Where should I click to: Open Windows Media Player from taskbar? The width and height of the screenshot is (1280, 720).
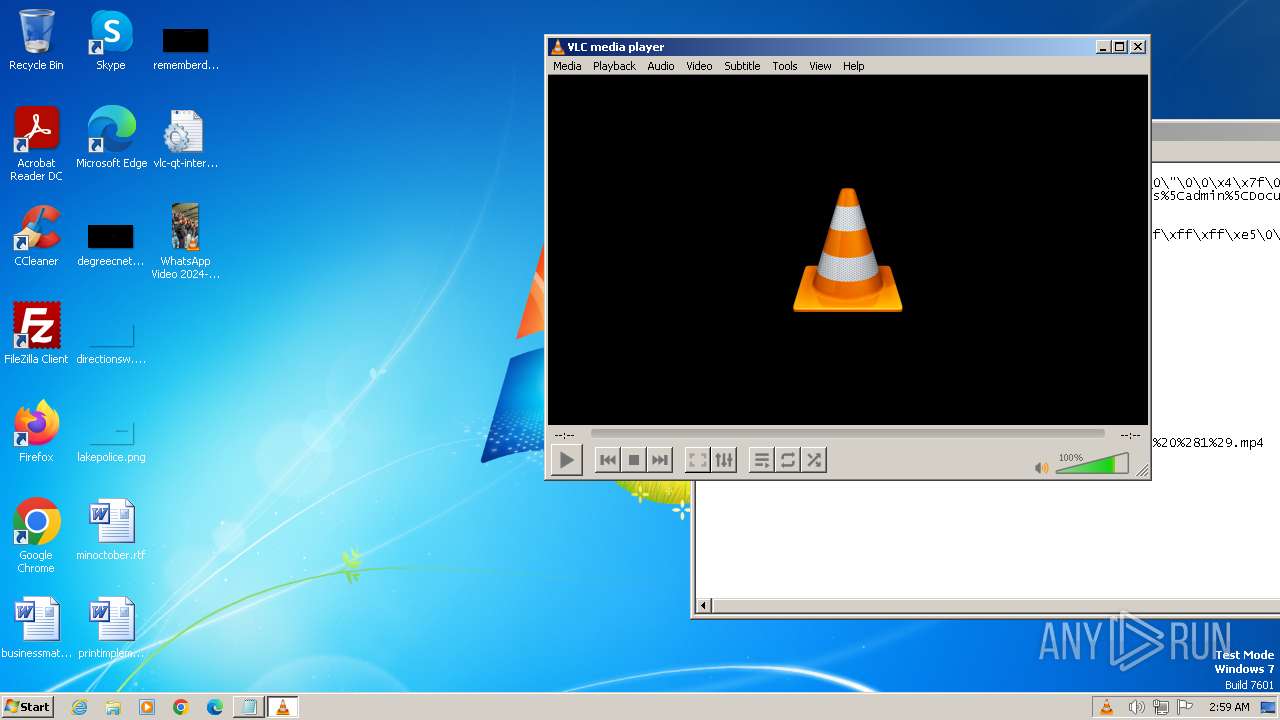[x=147, y=707]
